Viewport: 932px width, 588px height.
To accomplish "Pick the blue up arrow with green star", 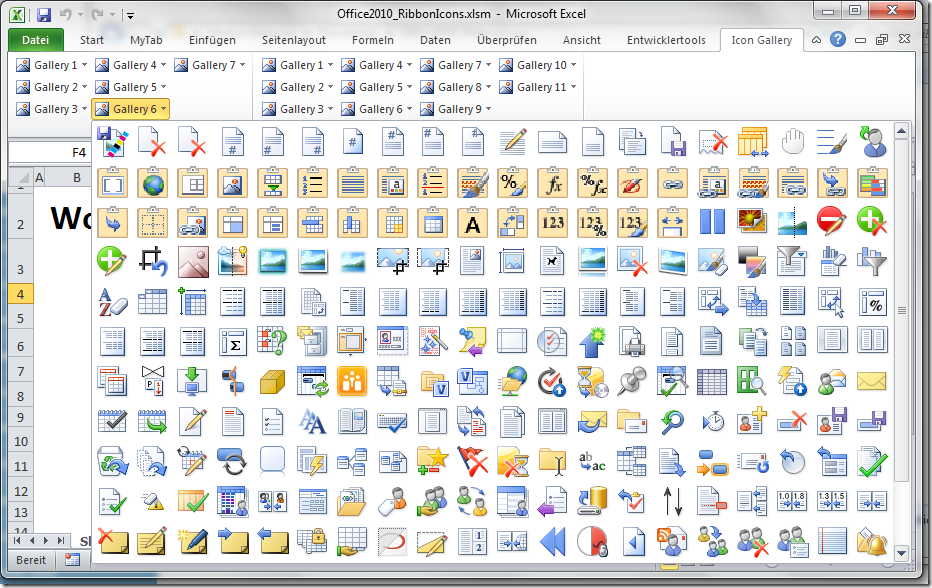I will (592, 341).
